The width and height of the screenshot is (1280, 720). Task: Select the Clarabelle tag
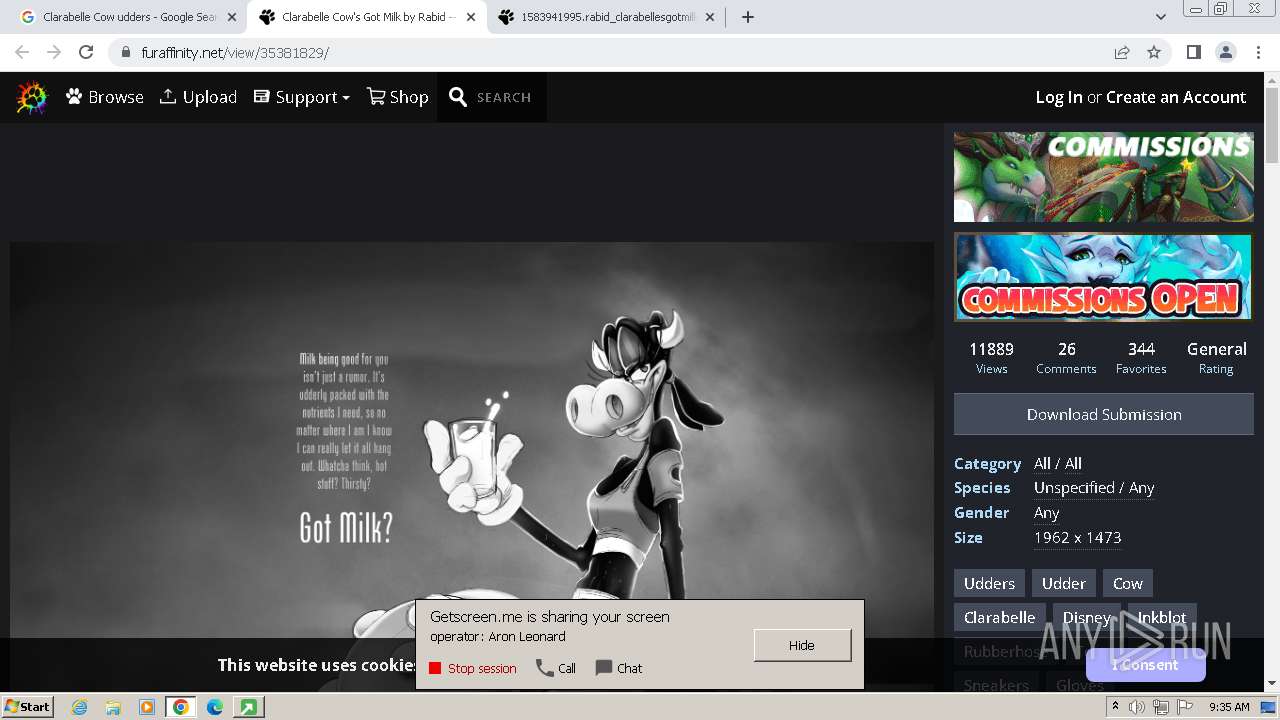point(1000,617)
